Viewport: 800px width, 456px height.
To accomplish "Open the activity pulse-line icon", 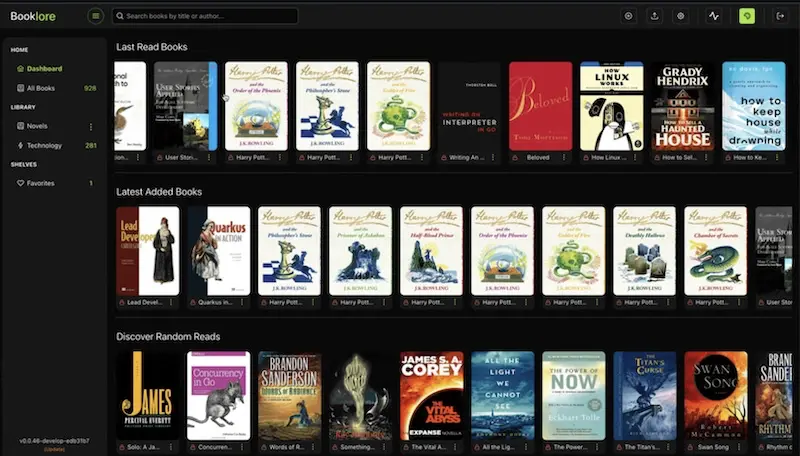I will (714, 16).
